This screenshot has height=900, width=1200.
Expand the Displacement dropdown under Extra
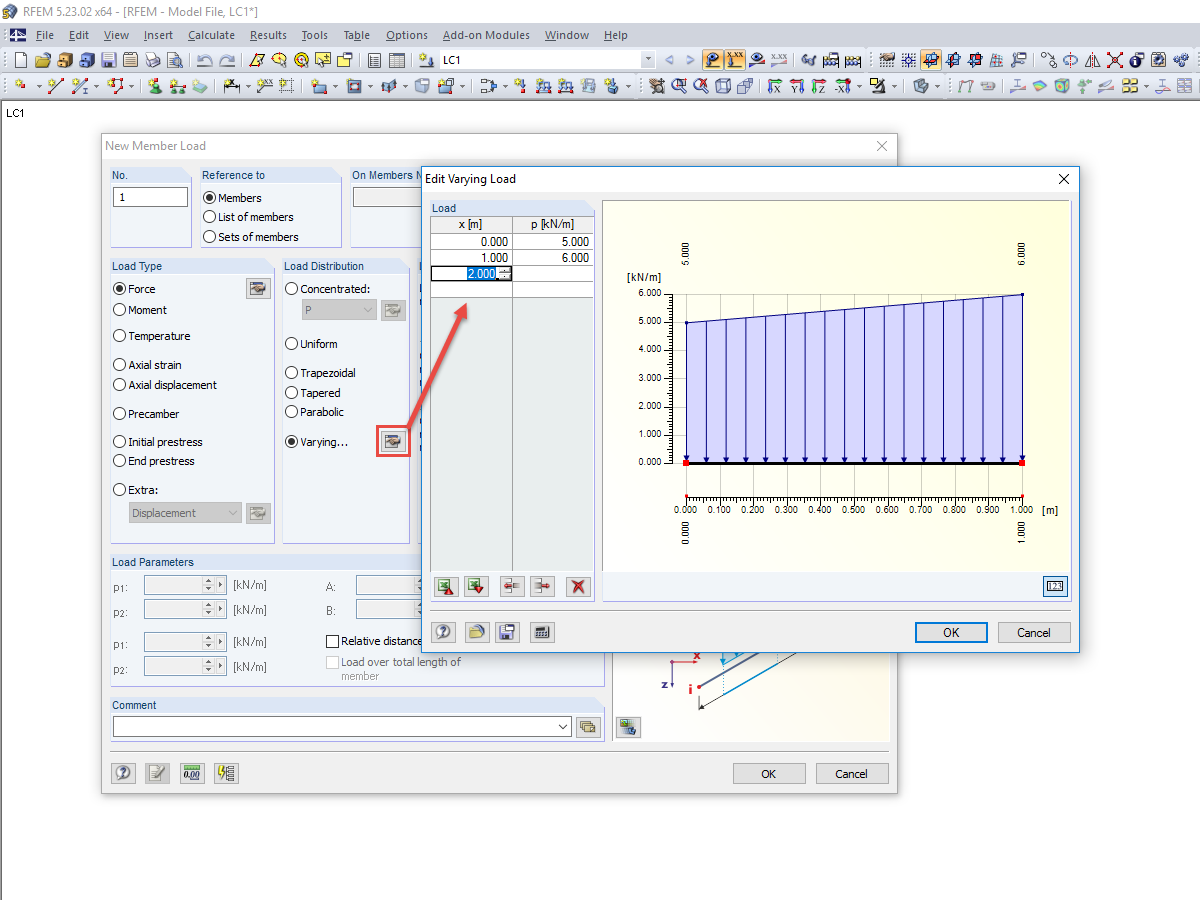233,513
